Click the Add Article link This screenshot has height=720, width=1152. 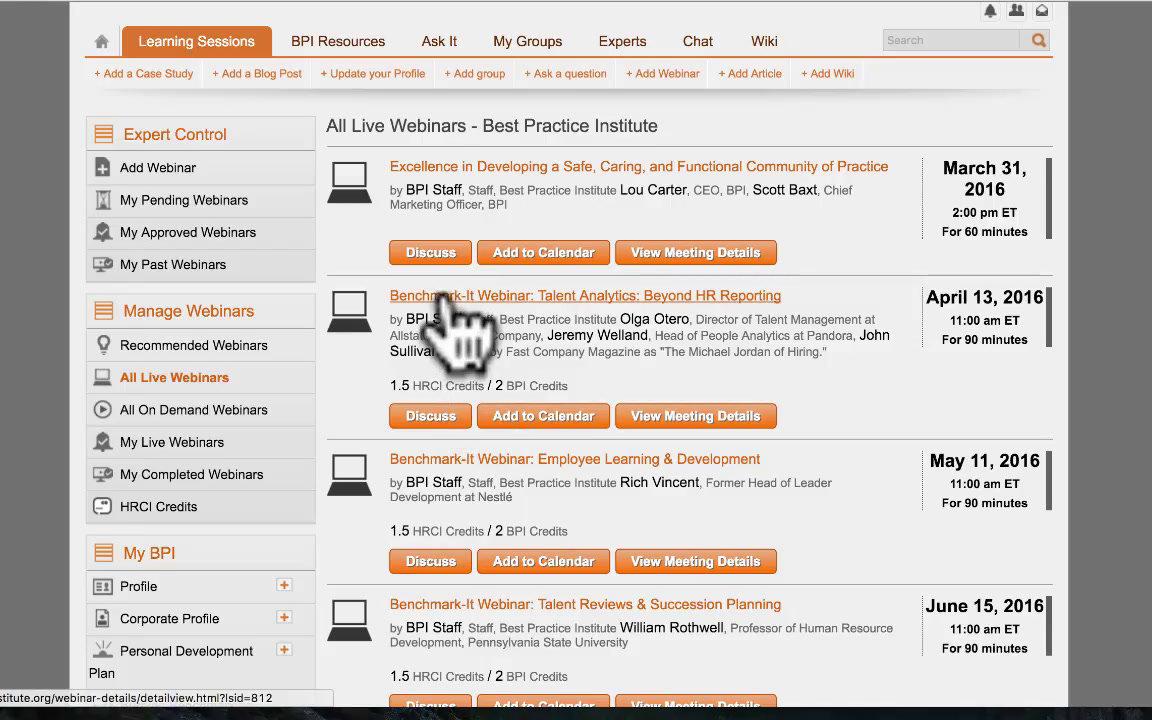click(750, 73)
